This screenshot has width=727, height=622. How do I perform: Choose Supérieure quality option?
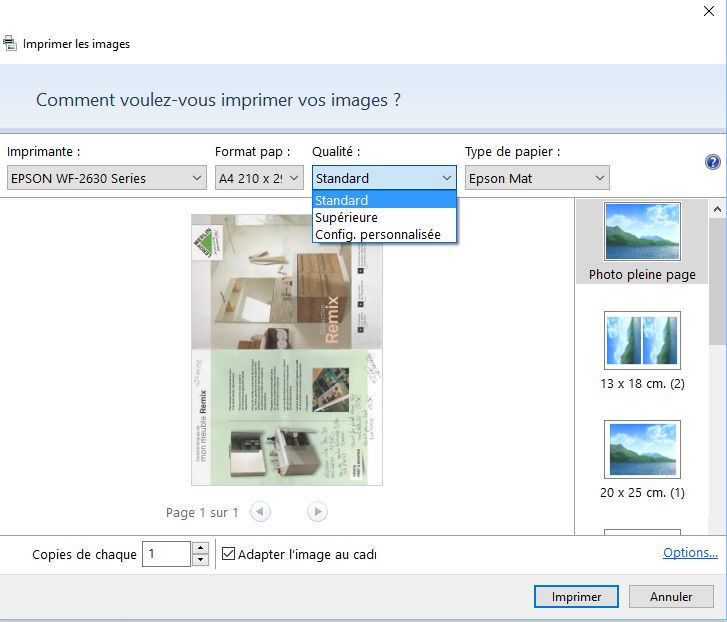(384, 217)
